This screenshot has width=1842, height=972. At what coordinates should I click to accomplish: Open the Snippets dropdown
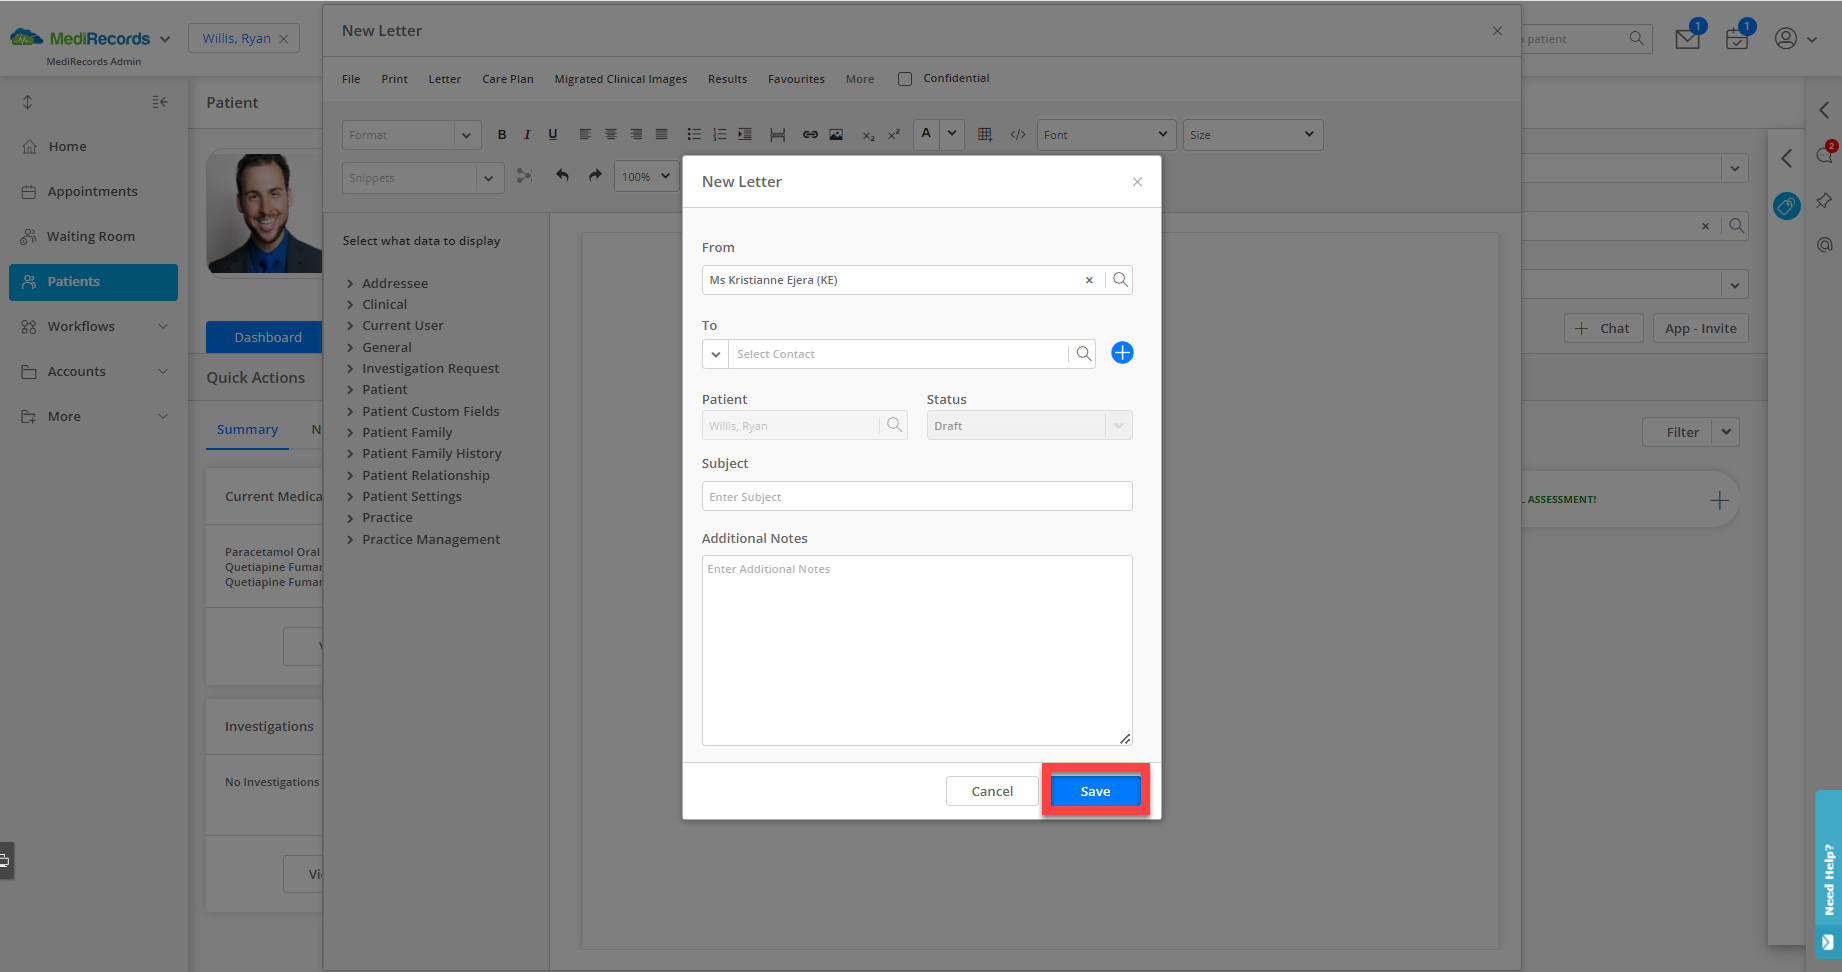click(421, 178)
